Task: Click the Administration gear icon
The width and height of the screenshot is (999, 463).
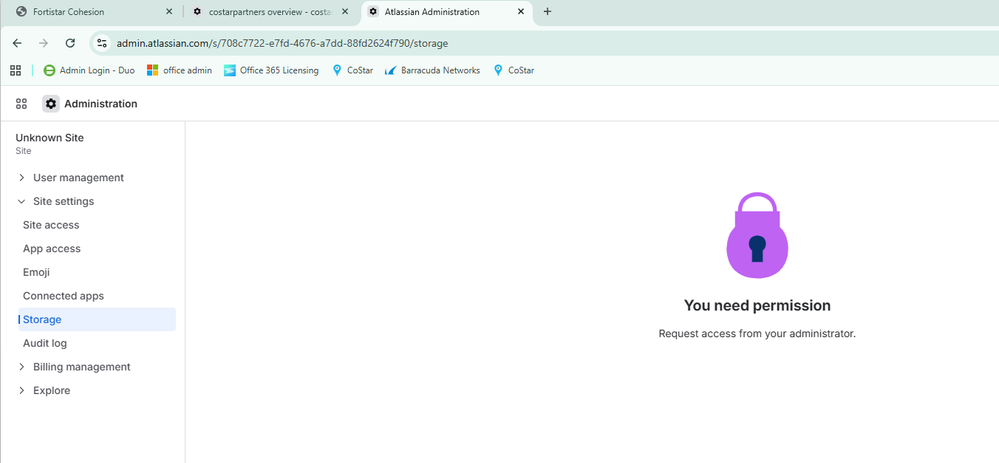Action: (51, 104)
